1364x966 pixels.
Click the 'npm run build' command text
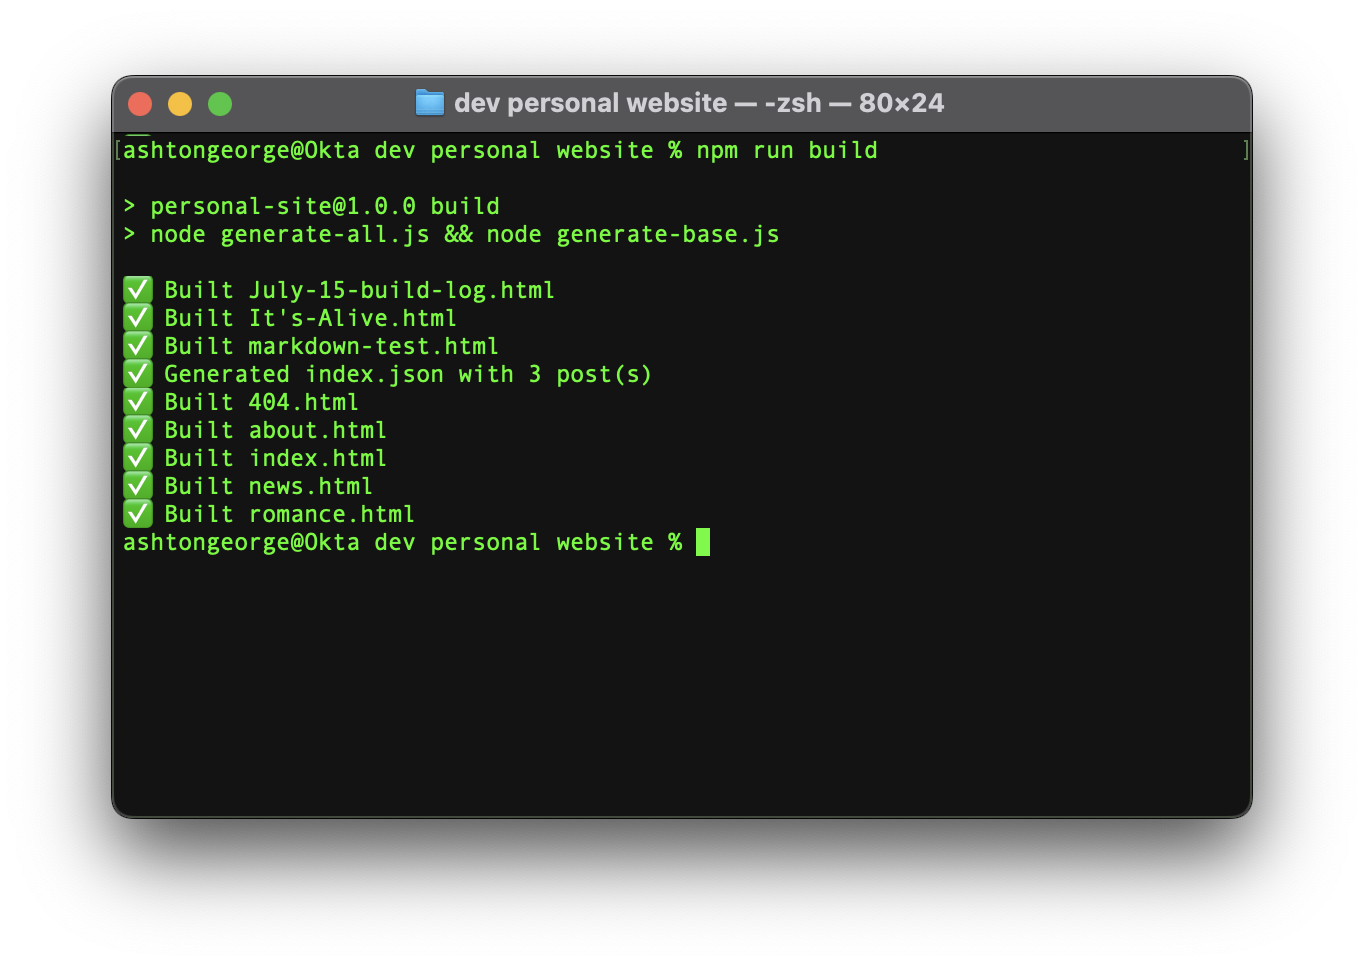(x=787, y=150)
